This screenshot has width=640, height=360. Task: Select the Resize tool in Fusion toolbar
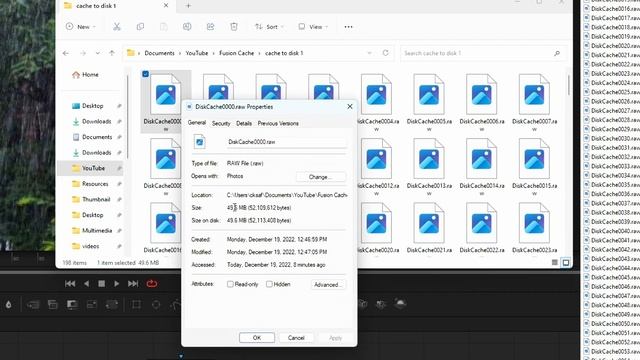[x=92, y=304]
